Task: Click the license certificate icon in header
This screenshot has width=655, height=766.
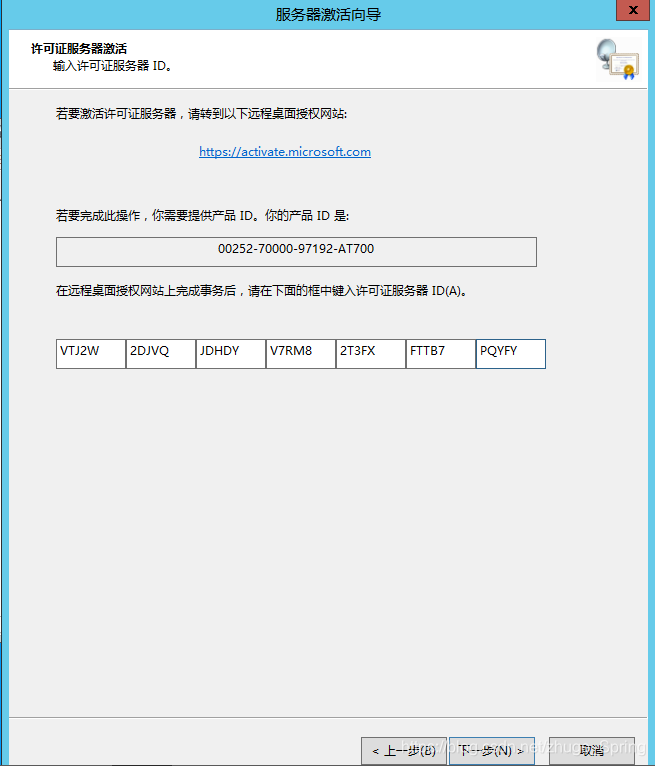Action: [616, 59]
